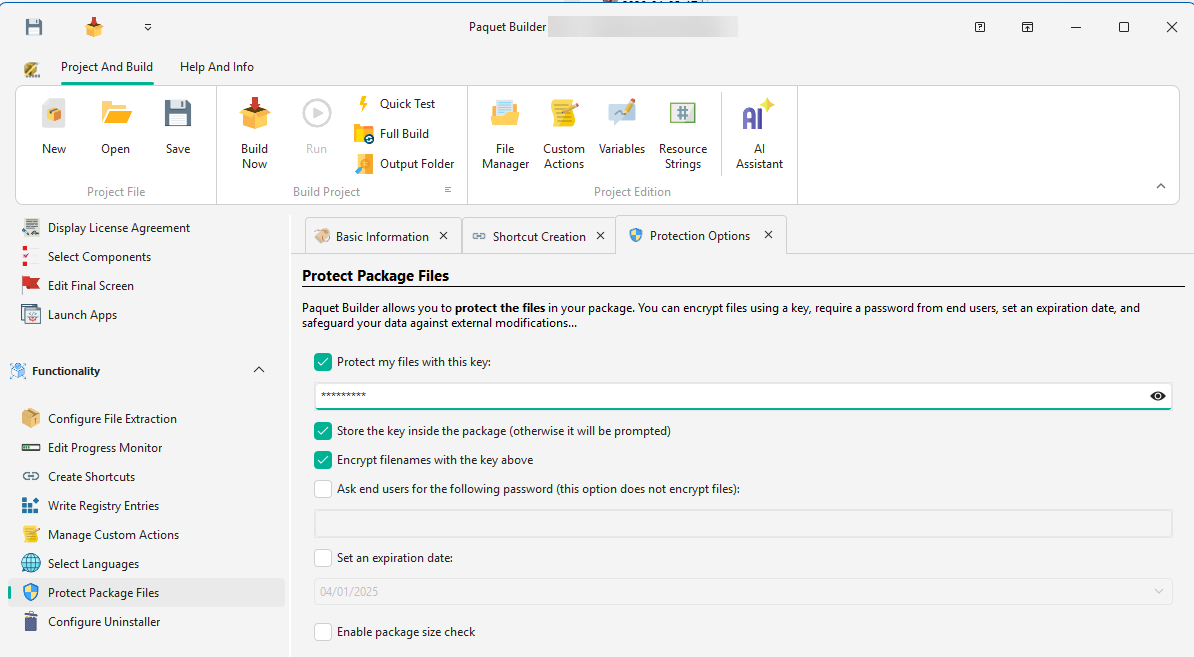Reveal the protection key with the eye icon

click(x=1157, y=396)
